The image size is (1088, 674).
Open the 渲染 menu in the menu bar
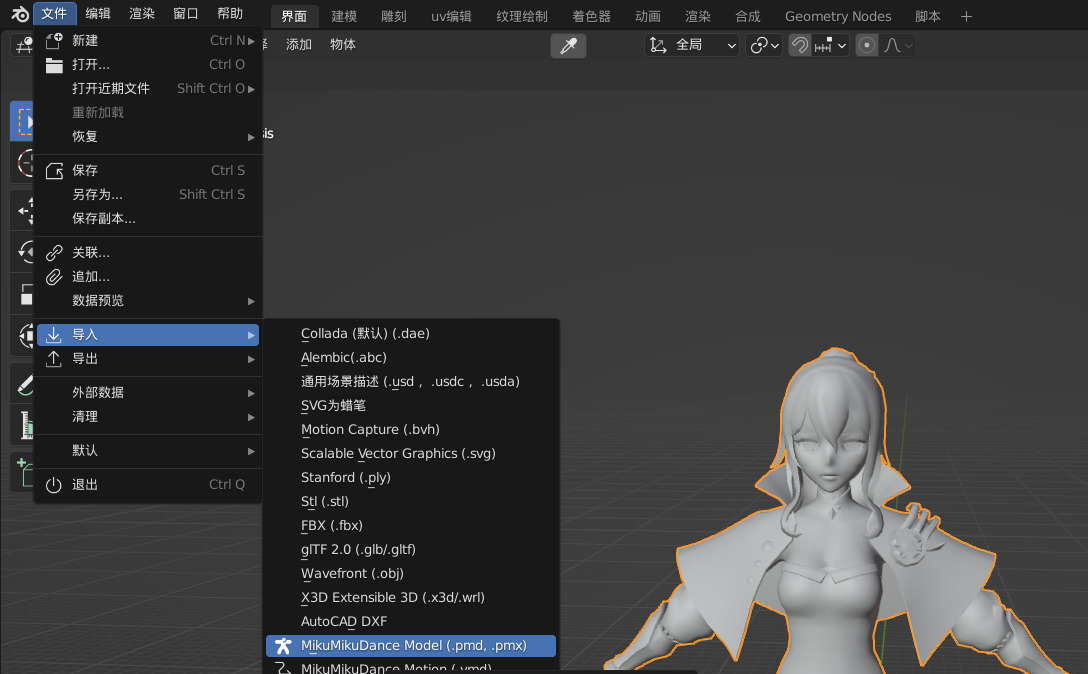[142, 13]
